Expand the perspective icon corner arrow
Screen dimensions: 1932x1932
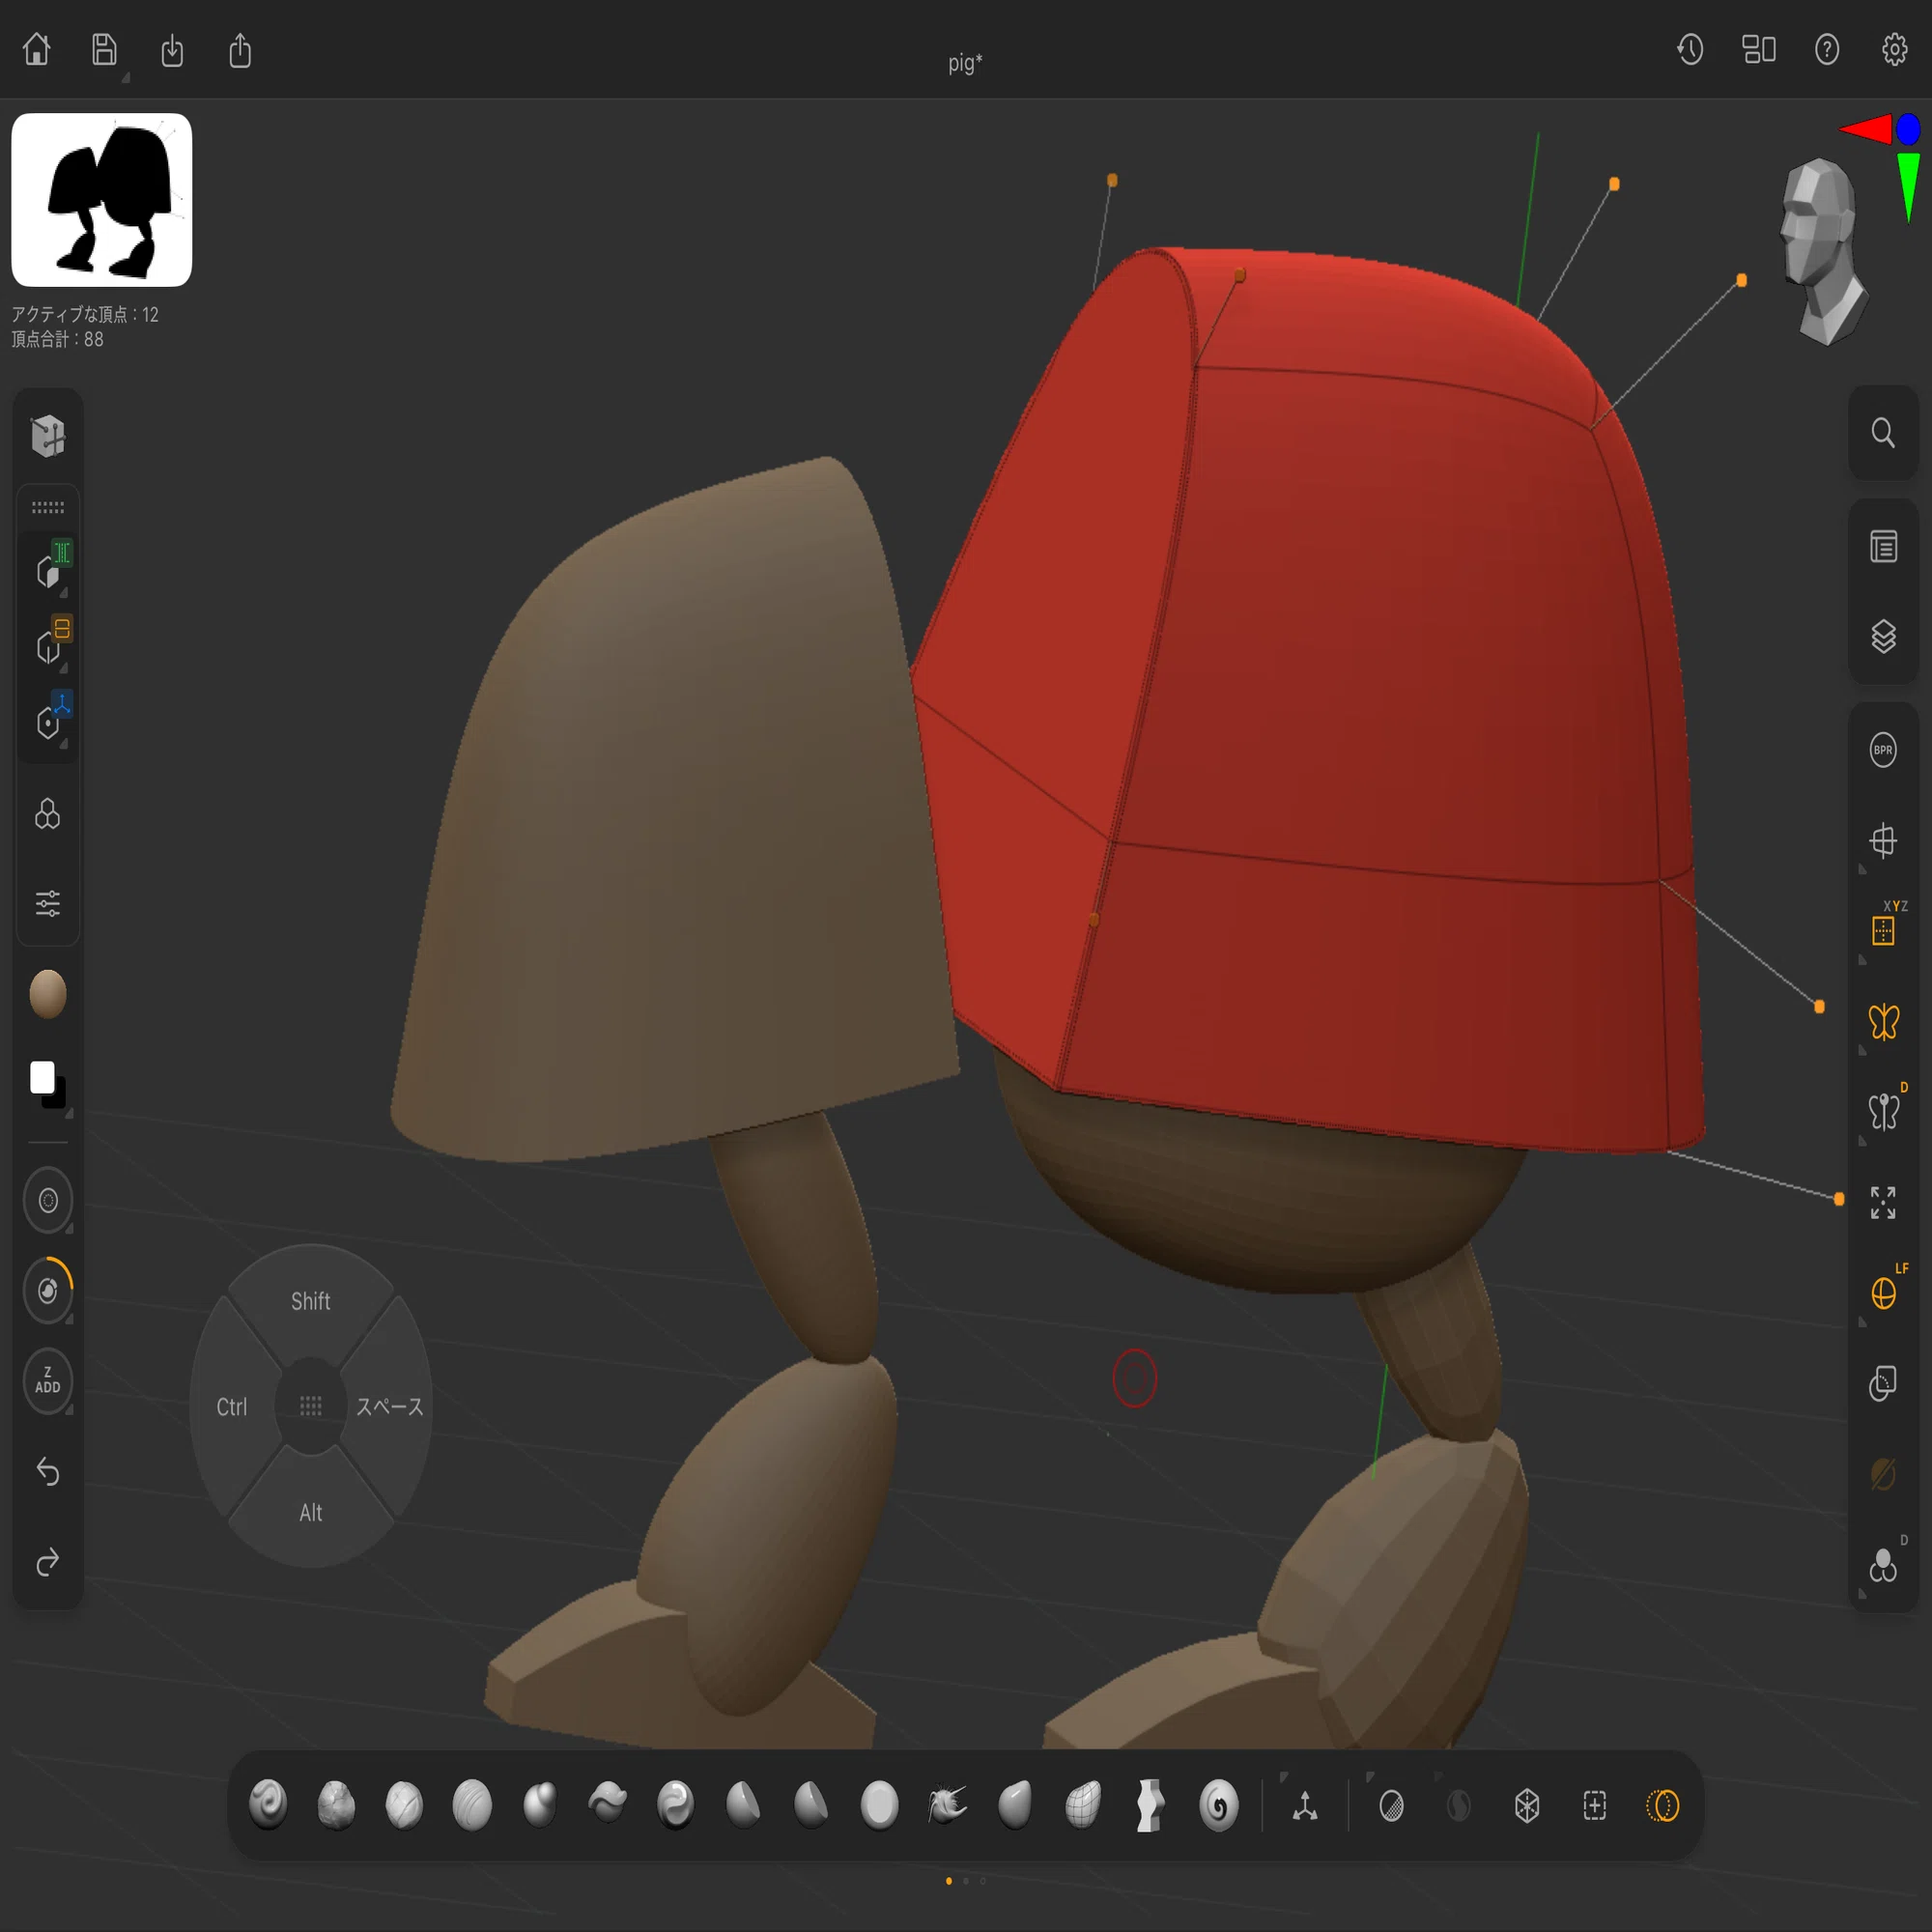pos(1862,870)
